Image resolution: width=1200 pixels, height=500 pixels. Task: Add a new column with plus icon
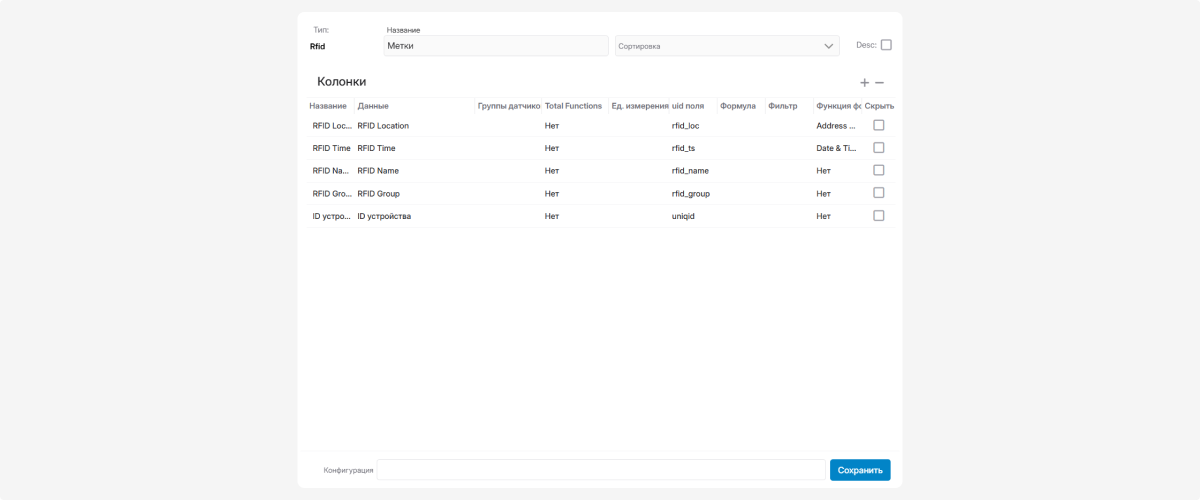click(x=865, y=83)
